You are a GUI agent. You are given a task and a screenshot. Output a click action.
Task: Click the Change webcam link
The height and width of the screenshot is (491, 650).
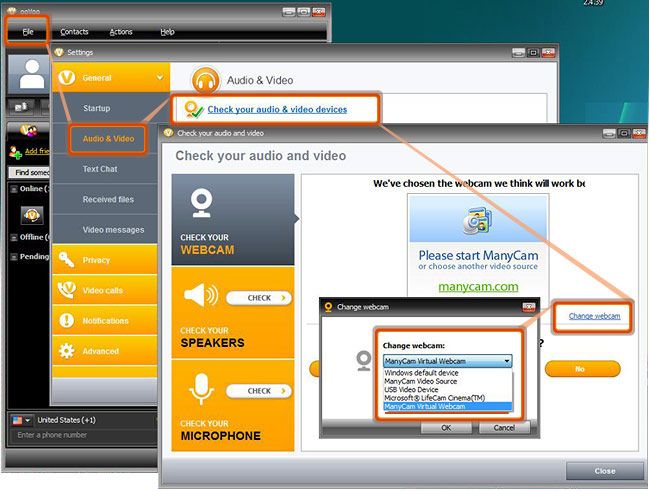tap(594, 316)
